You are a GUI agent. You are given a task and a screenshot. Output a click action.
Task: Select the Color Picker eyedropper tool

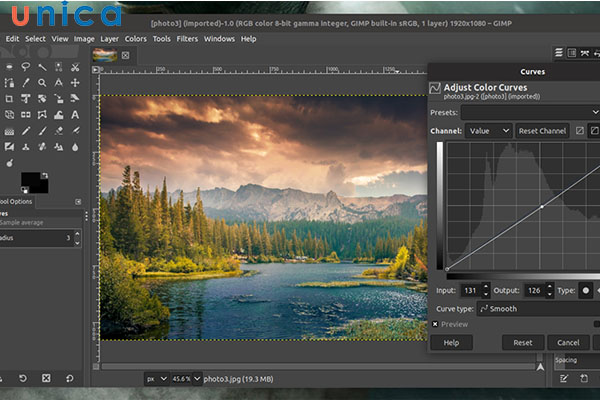point(26,83)
